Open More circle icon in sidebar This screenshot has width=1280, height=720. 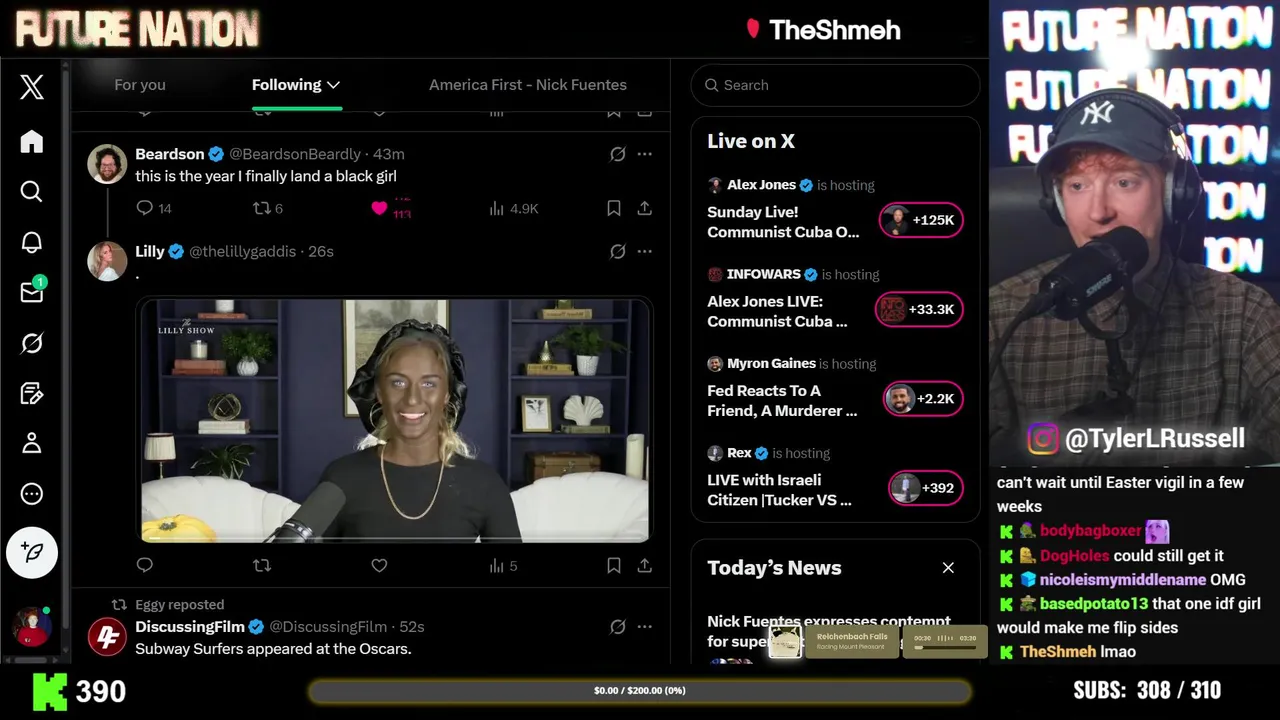coord(32,494)
